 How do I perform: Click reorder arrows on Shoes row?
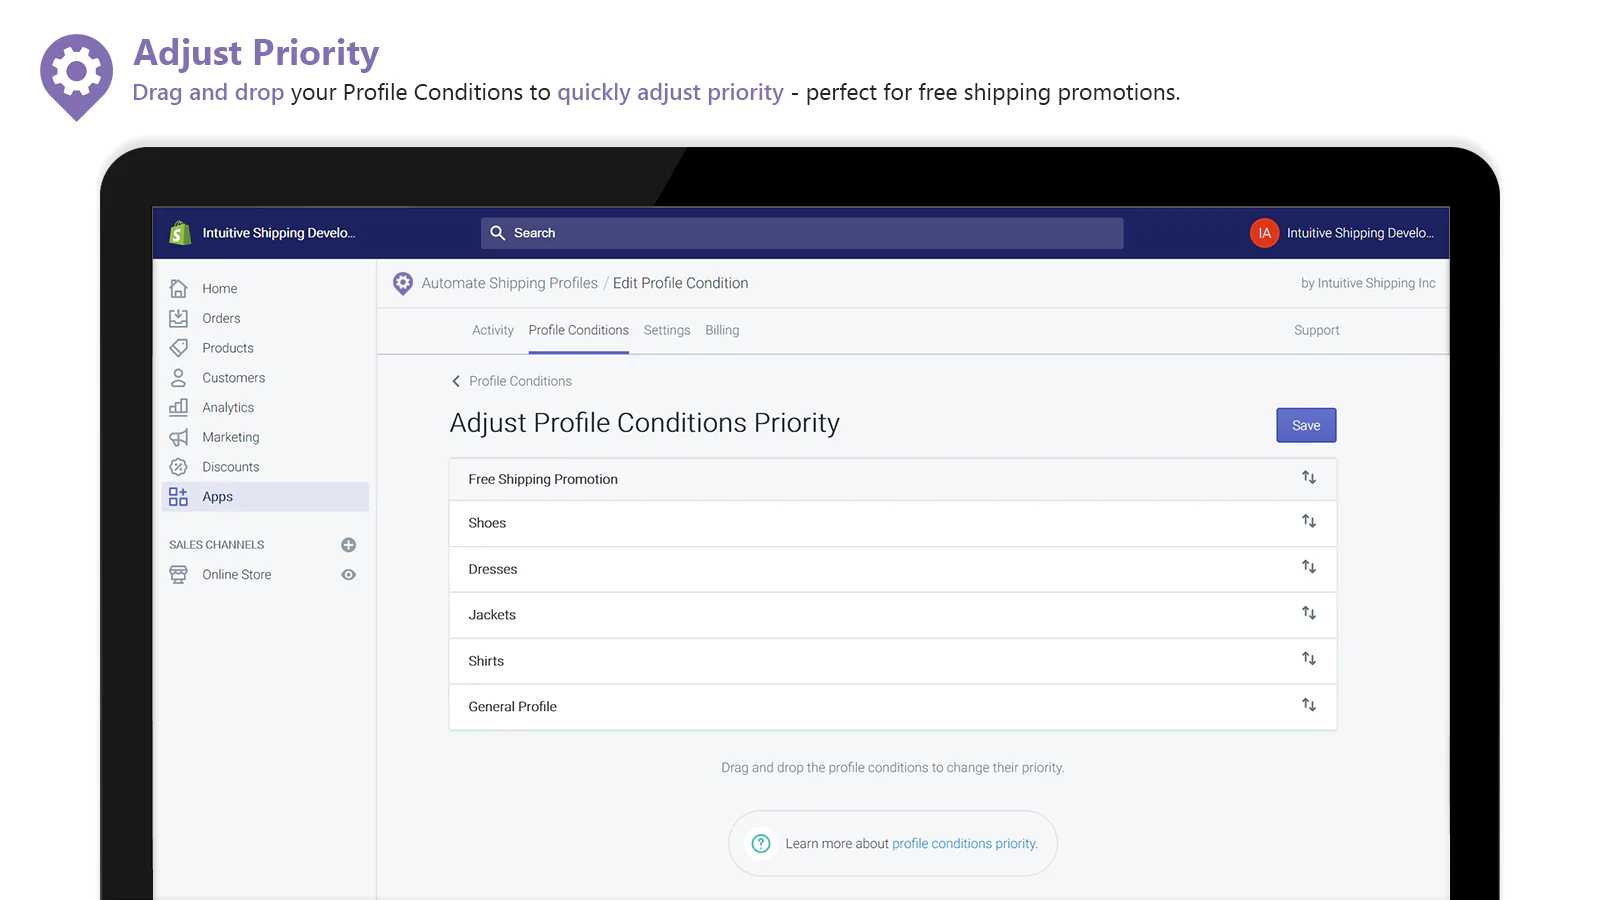click(x=1308, y=522)
